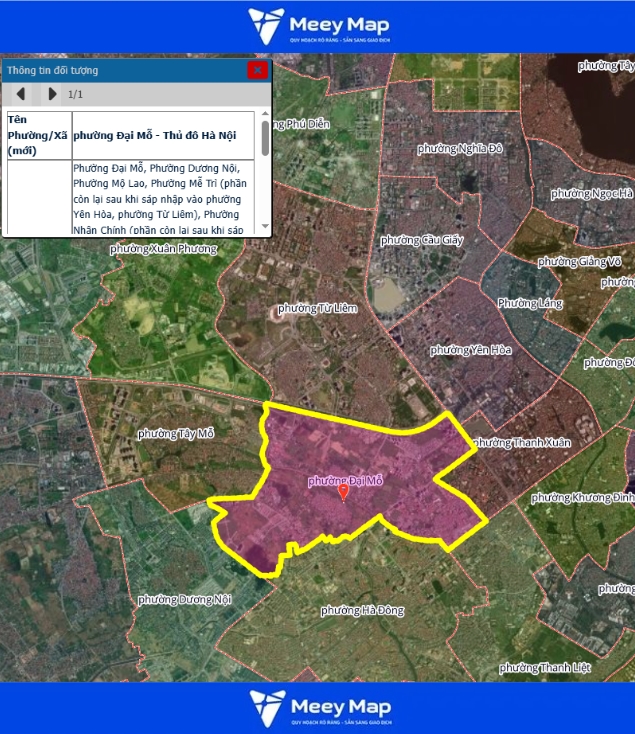
Task: Click the Meey Map logo in top banner
Action: [x=318, y=26]
